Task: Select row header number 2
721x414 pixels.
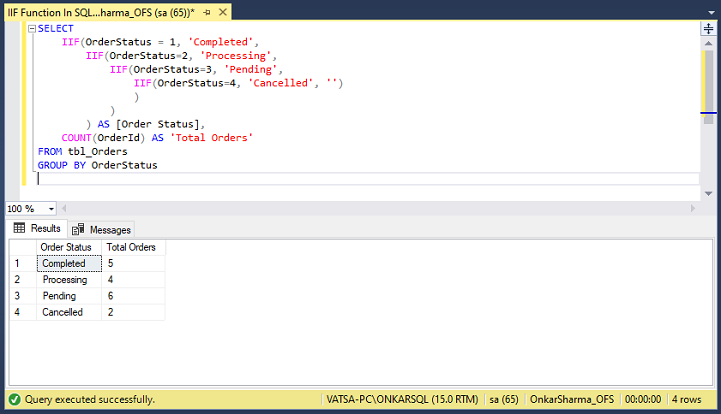Action: tap(23, 280)
